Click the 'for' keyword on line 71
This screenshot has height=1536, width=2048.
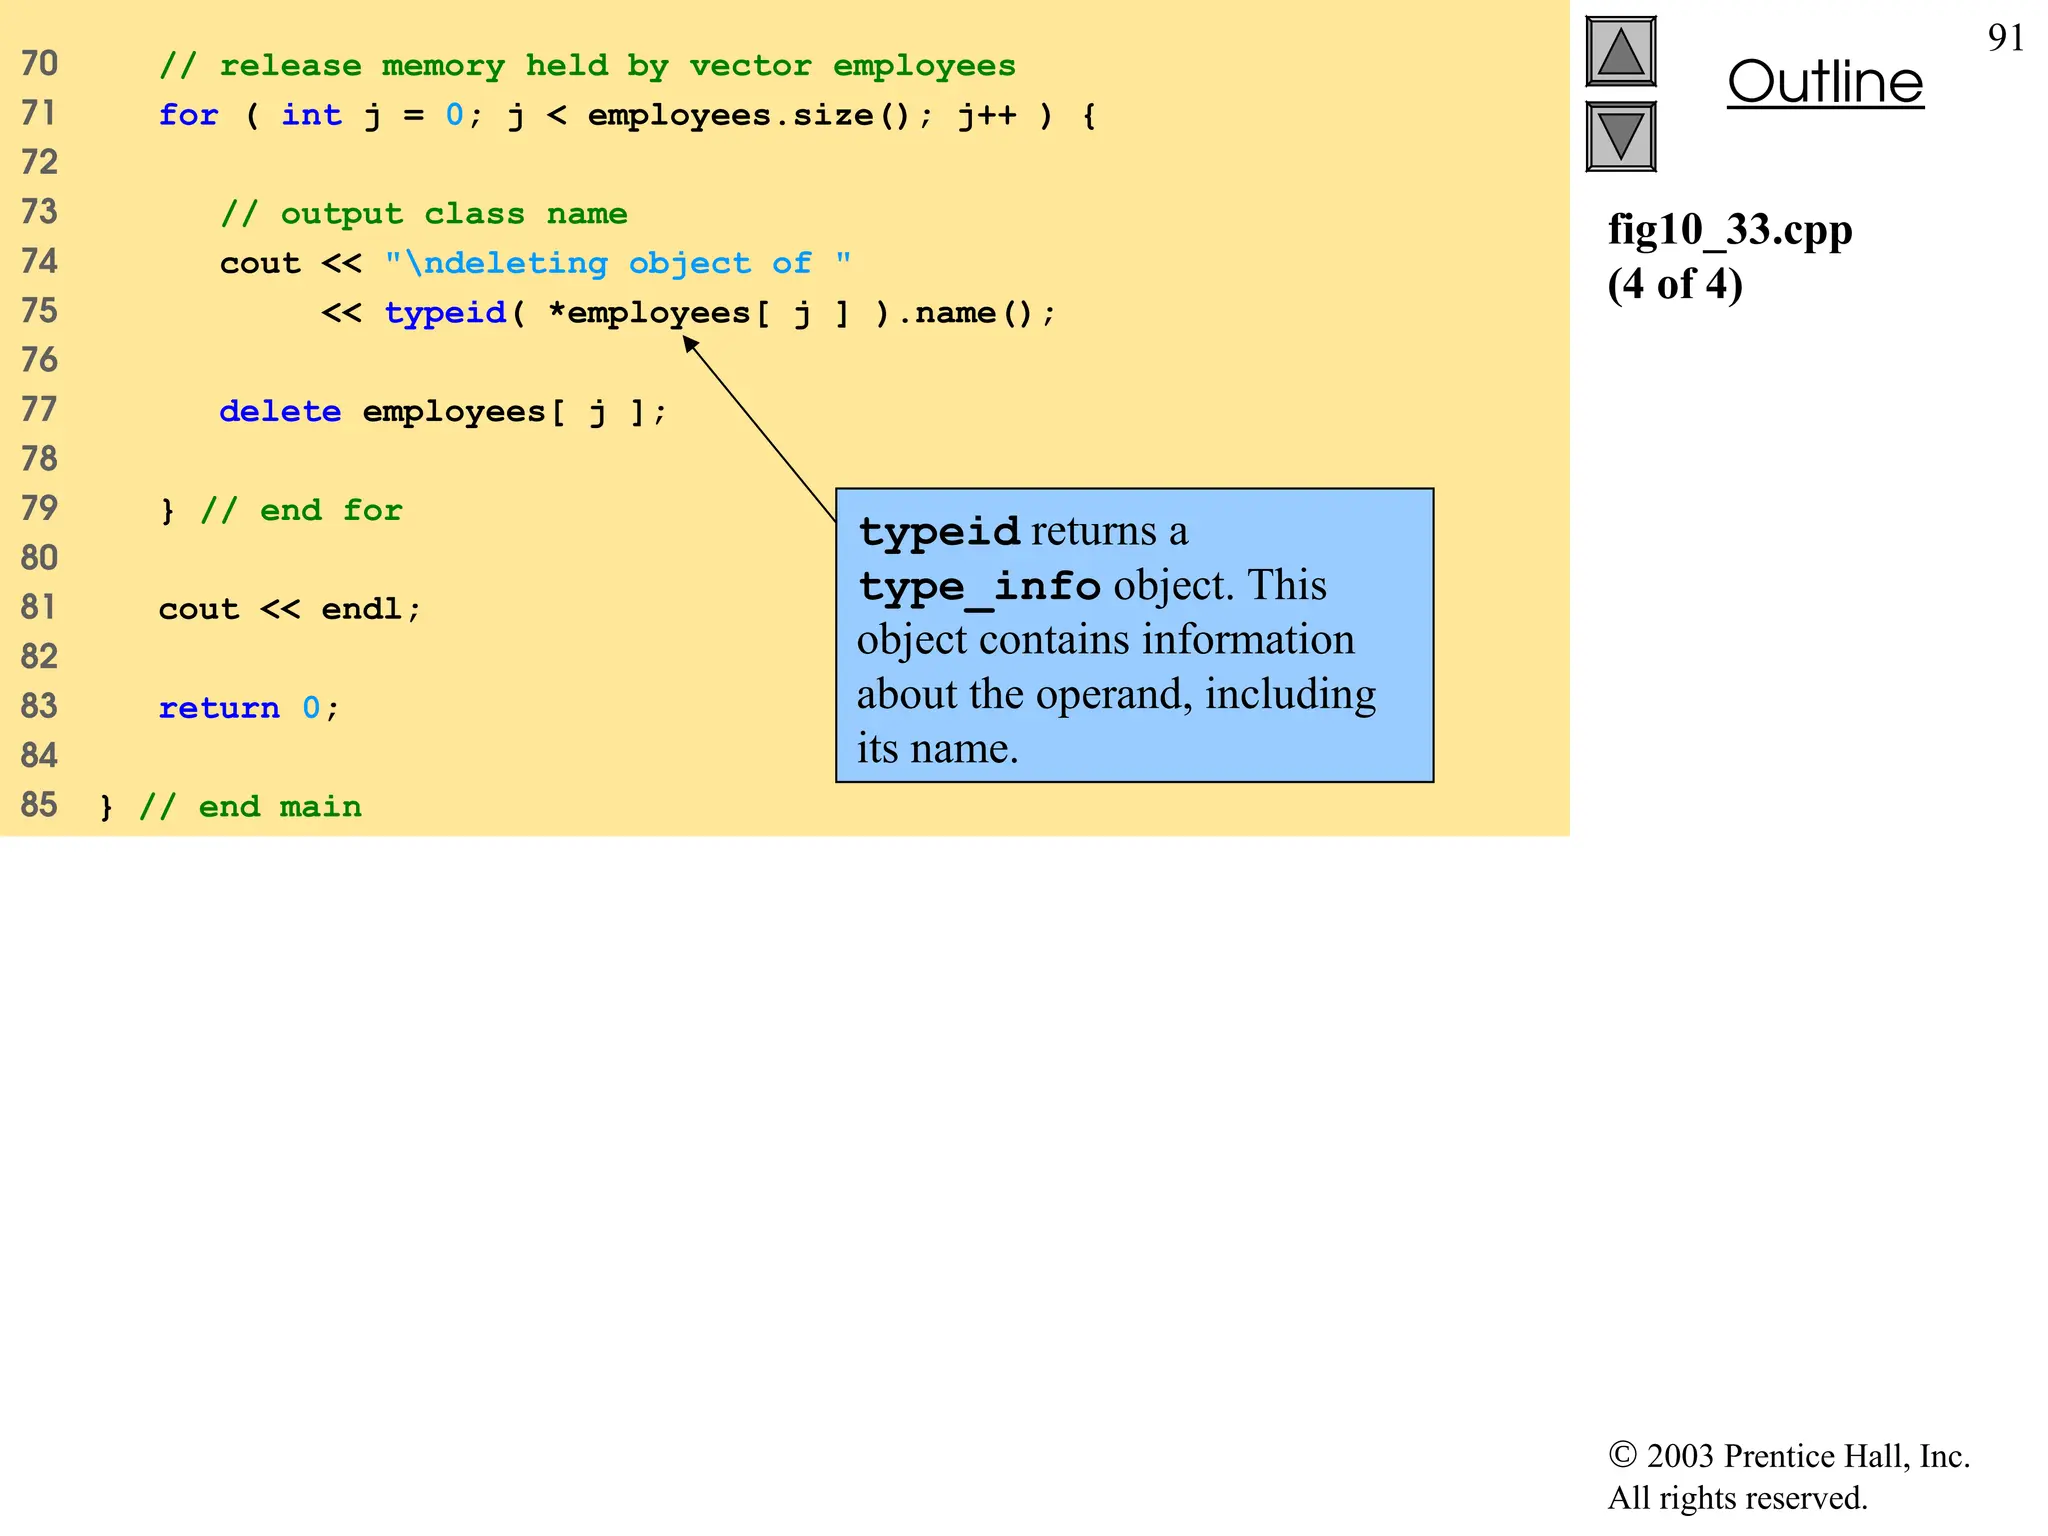tap(188, 115)
